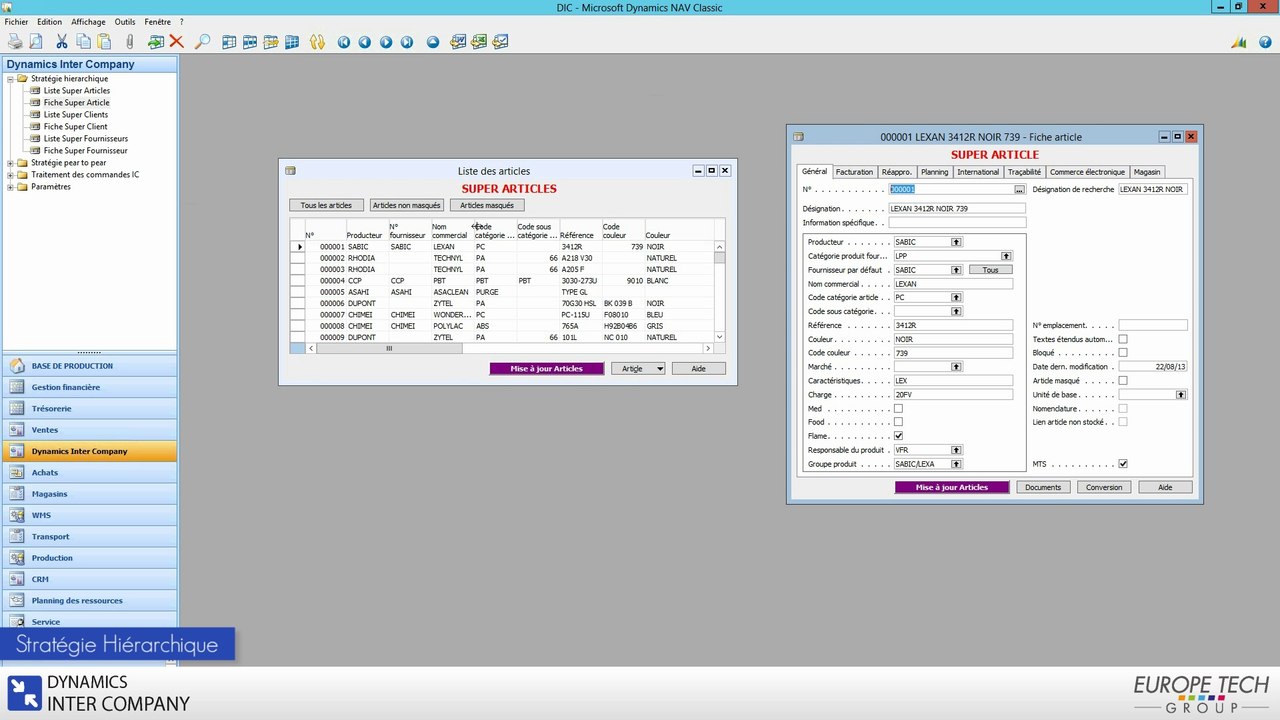Click the Send to Word icon
1280x720 pixels.
(x=458, y=42)
